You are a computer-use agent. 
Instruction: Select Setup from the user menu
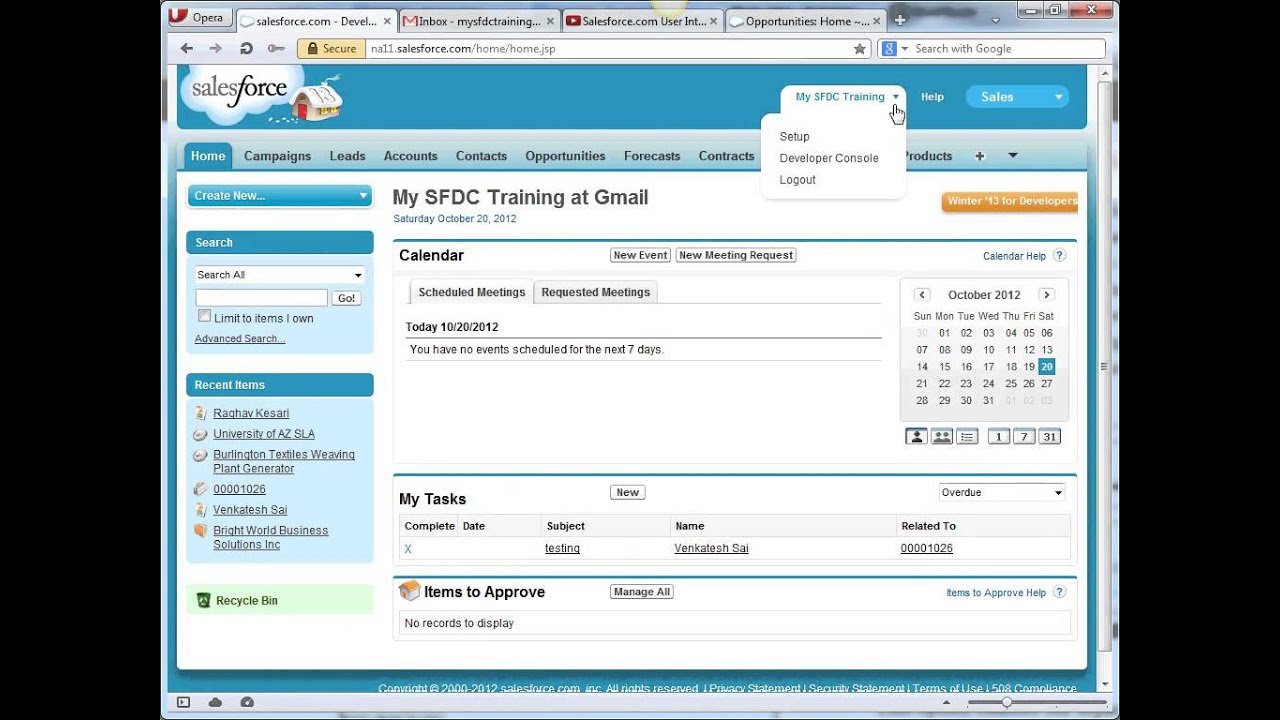tap(794, 137)
